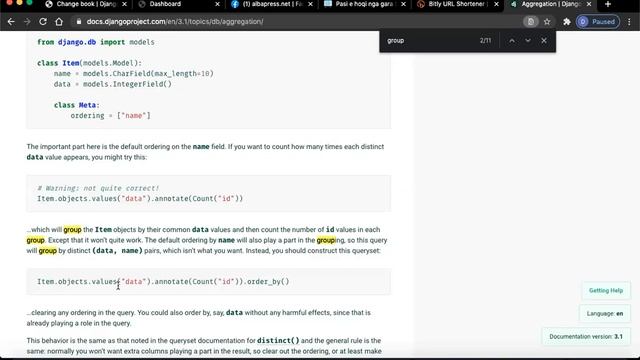This screenshot has height=360, width=640.
Task: Switch to the Dashboard tab
Action: (x=165, y=4)
